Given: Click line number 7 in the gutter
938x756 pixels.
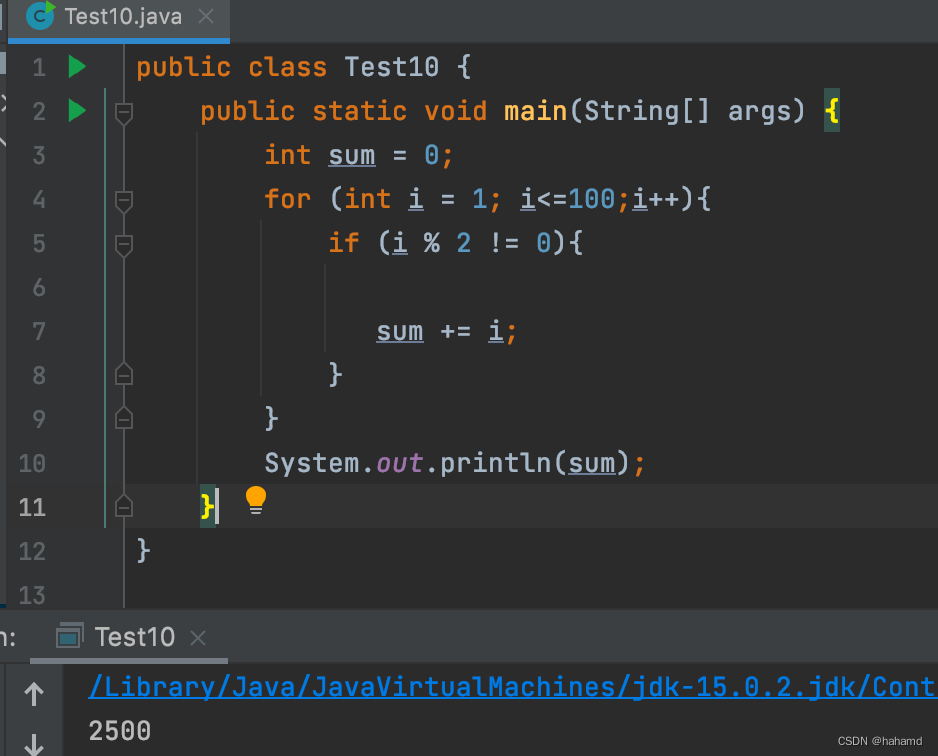Looking at the screenshot, I should point(39,331).
